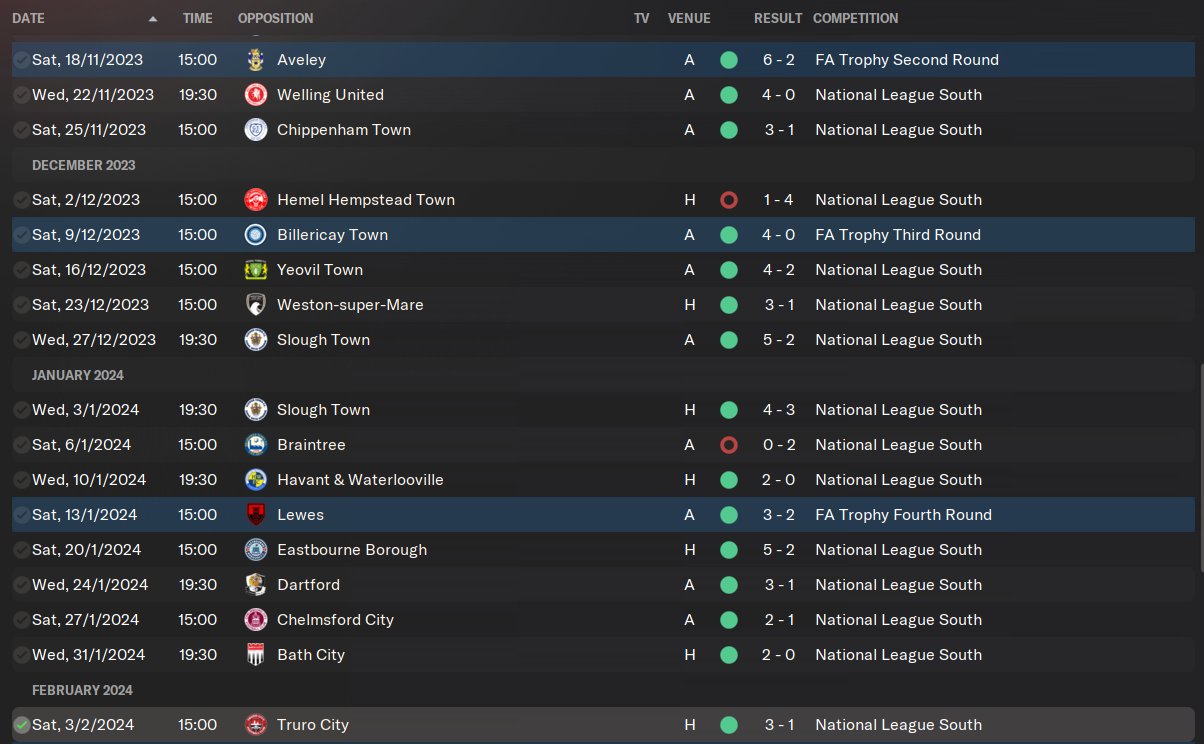Toggle the checkmark for the 6/1/2024 Braintree match
1204x744 pixels.
pyautogui.click(x=21, y=445)
